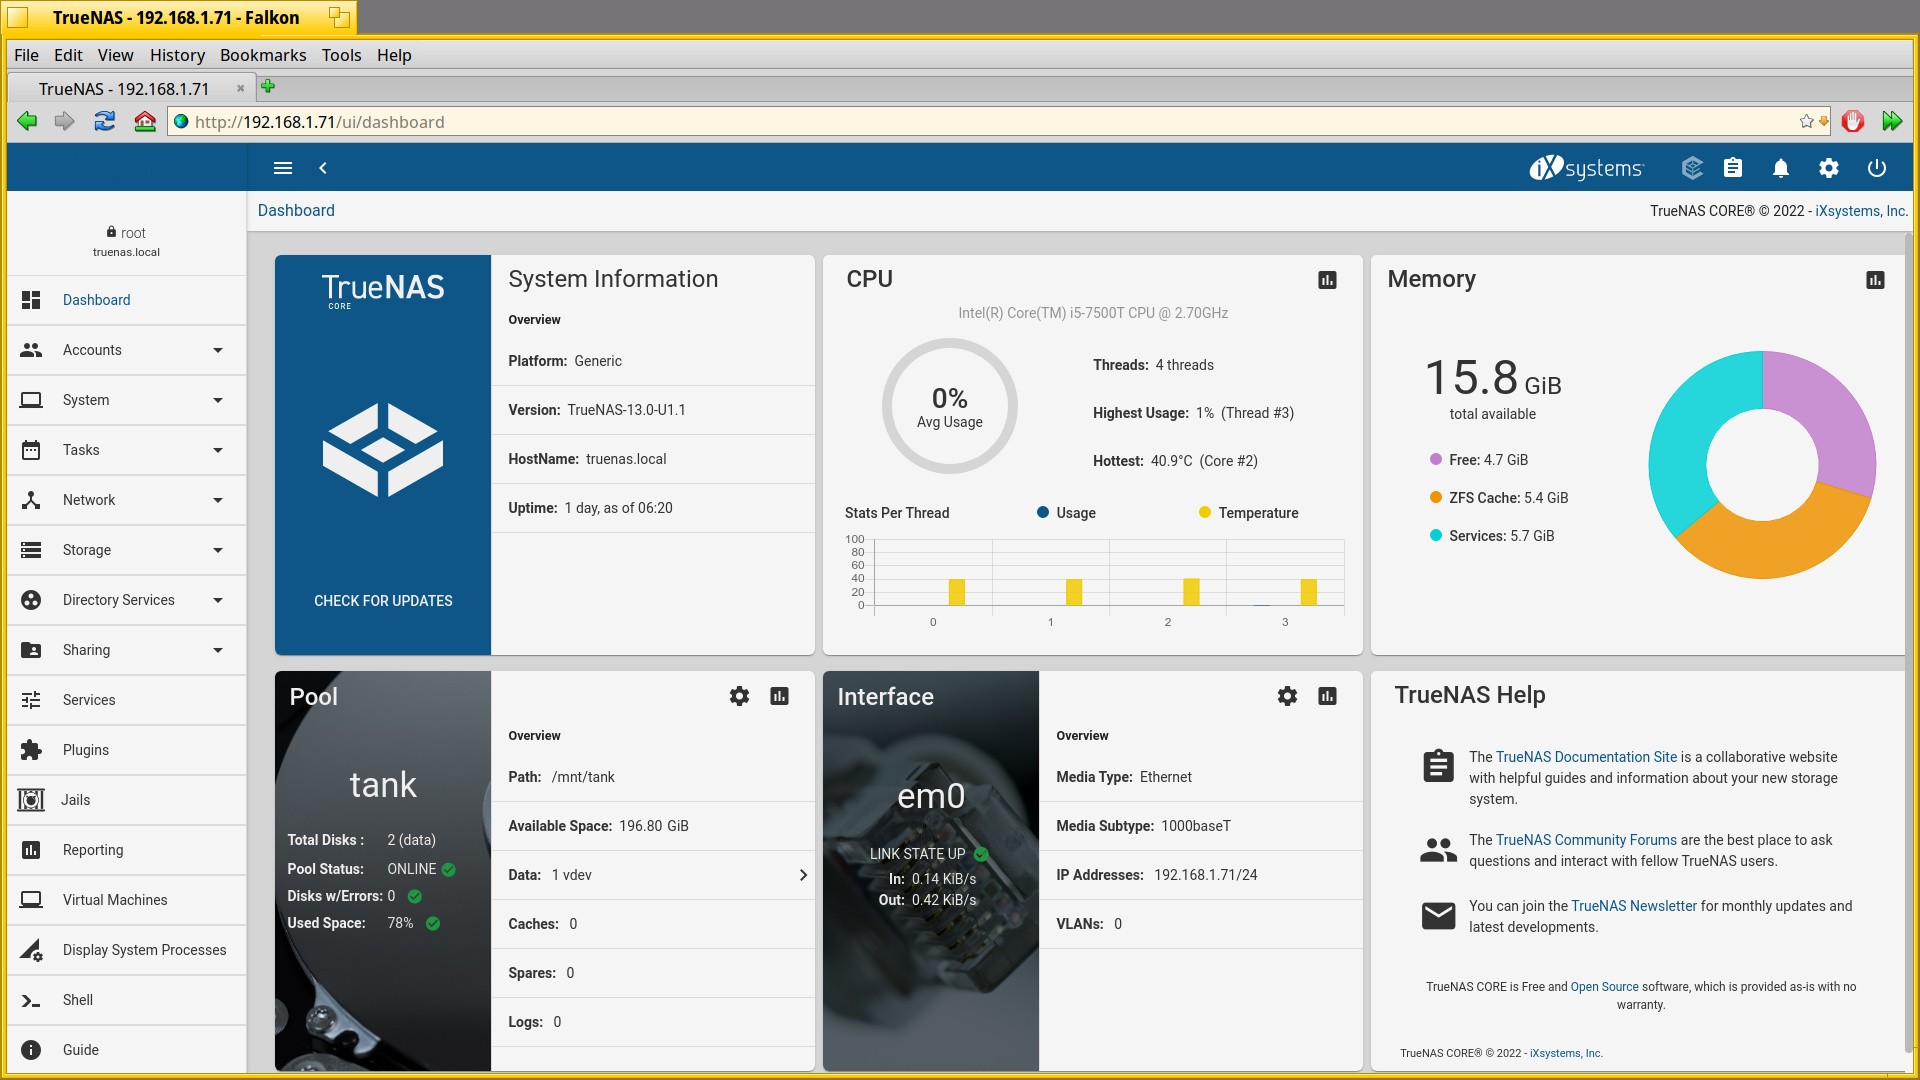The width and height of the screenshot is (1920, 1080).
Task: Expand the Storage menu
Action: [127, 550]
